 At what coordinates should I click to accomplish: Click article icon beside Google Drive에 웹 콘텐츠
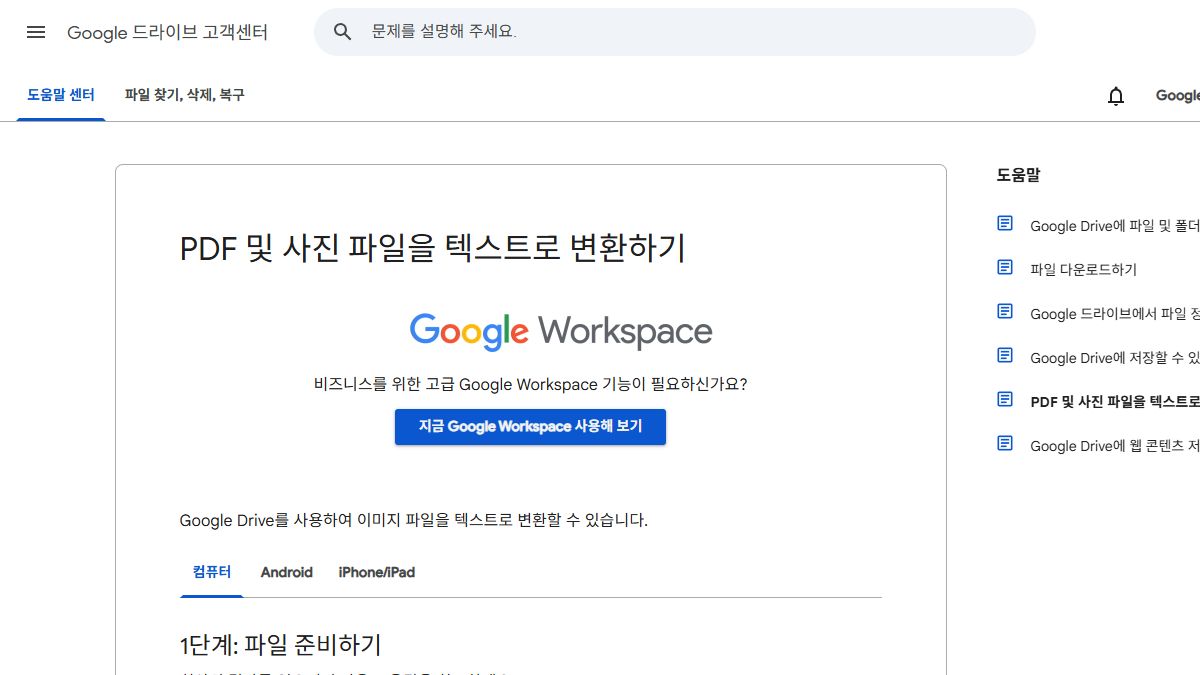point(1005,444)
